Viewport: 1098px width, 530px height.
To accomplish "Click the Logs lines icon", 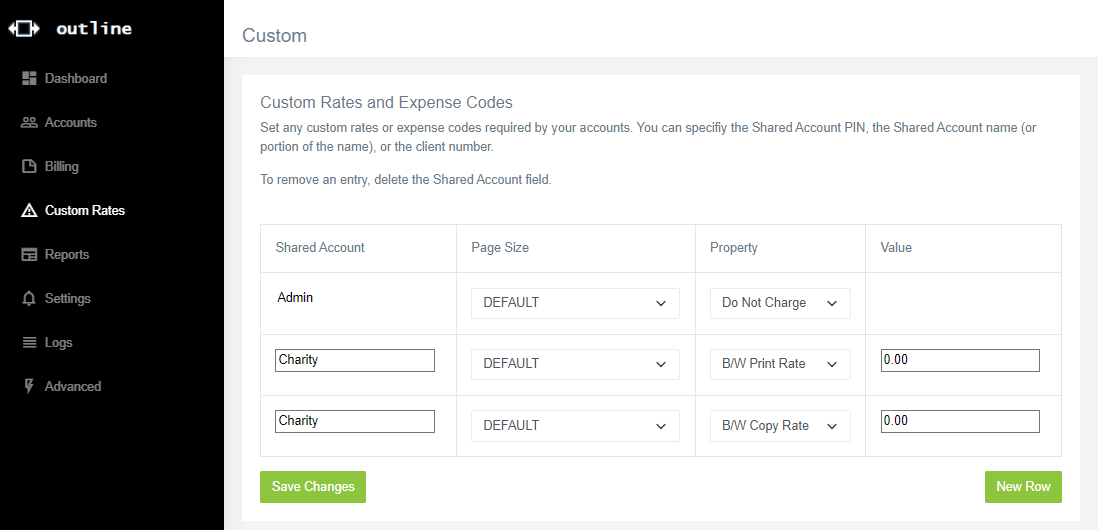I will (x=29, y=342).
